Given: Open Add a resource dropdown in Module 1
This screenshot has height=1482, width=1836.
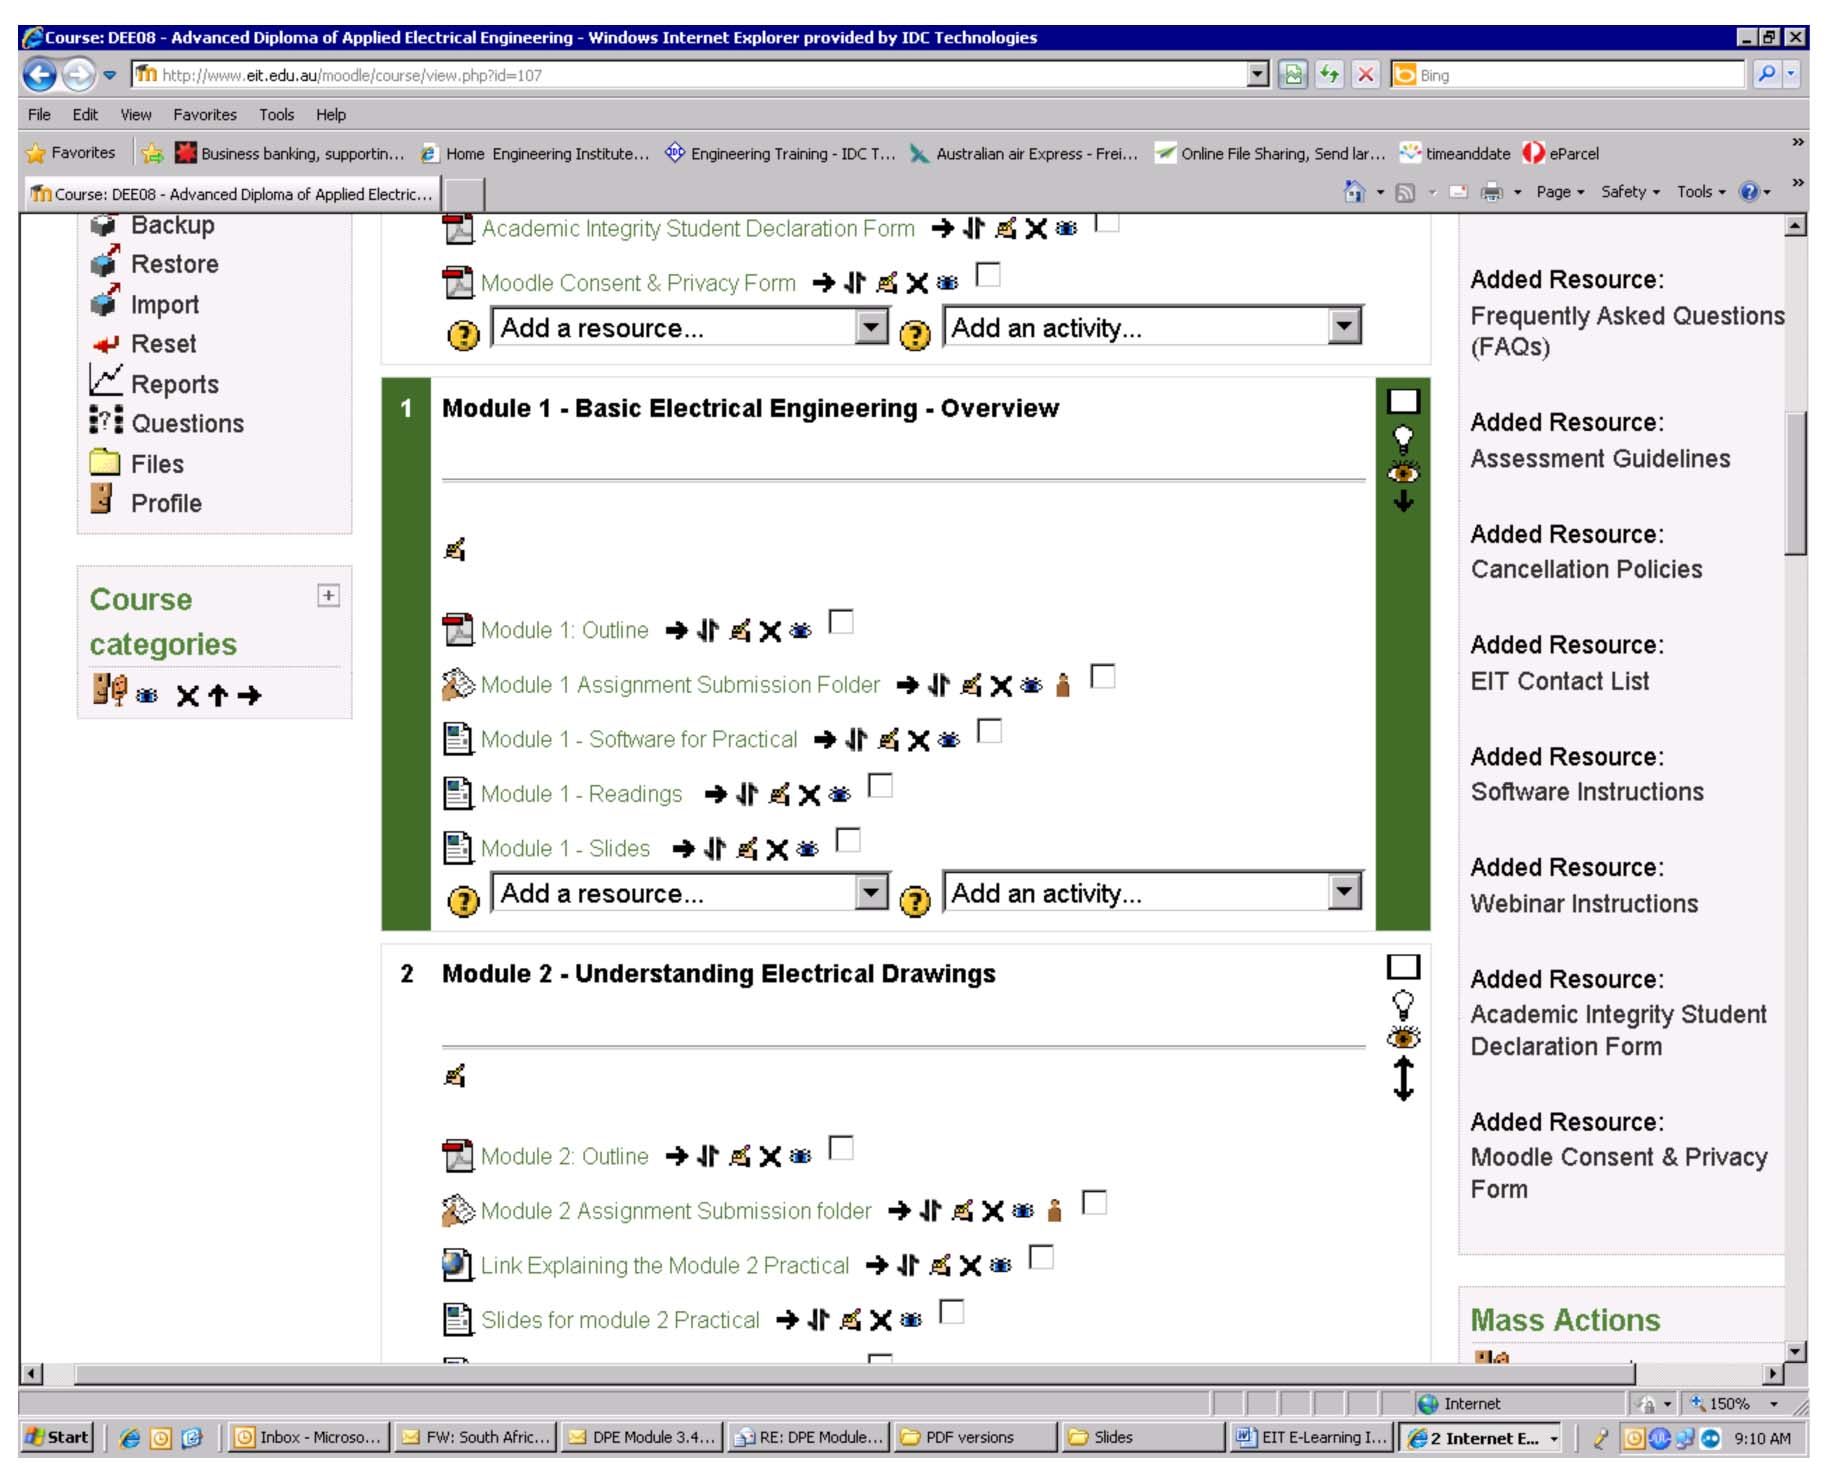Looking at the screenshot, I should (690, 894).
